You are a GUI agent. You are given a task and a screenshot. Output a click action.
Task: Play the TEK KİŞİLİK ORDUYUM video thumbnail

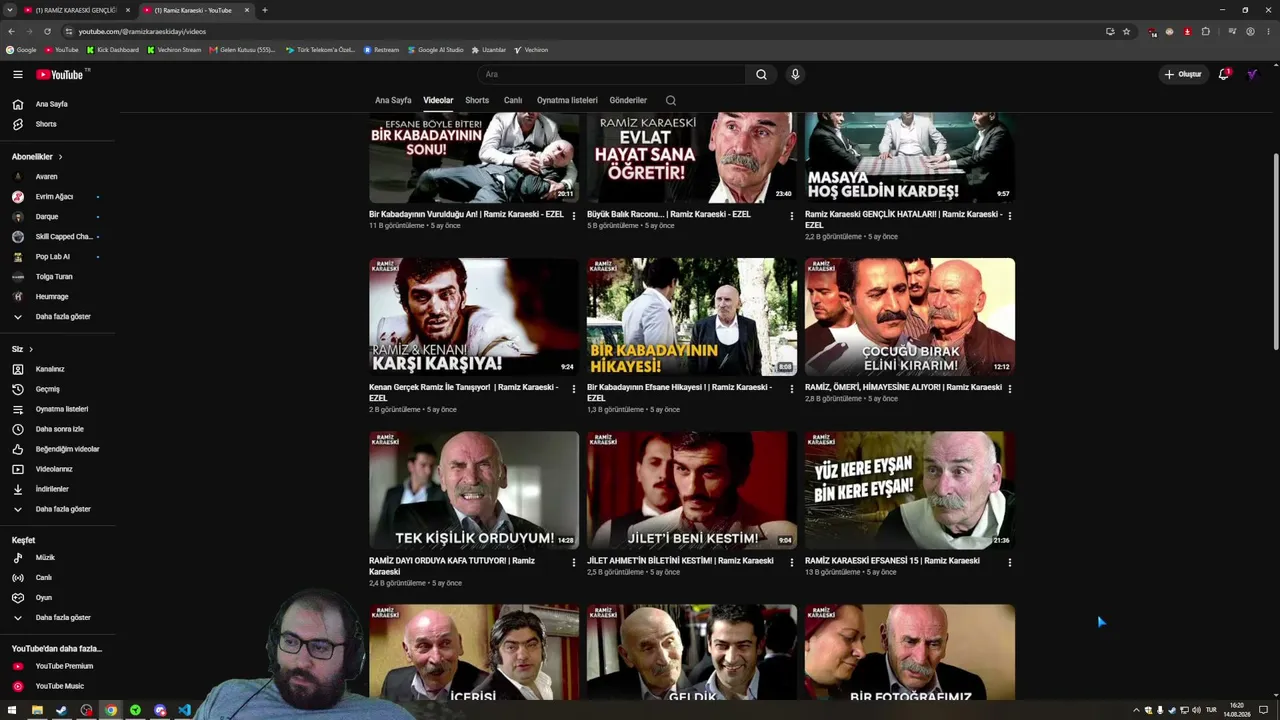tap(474, 490)
